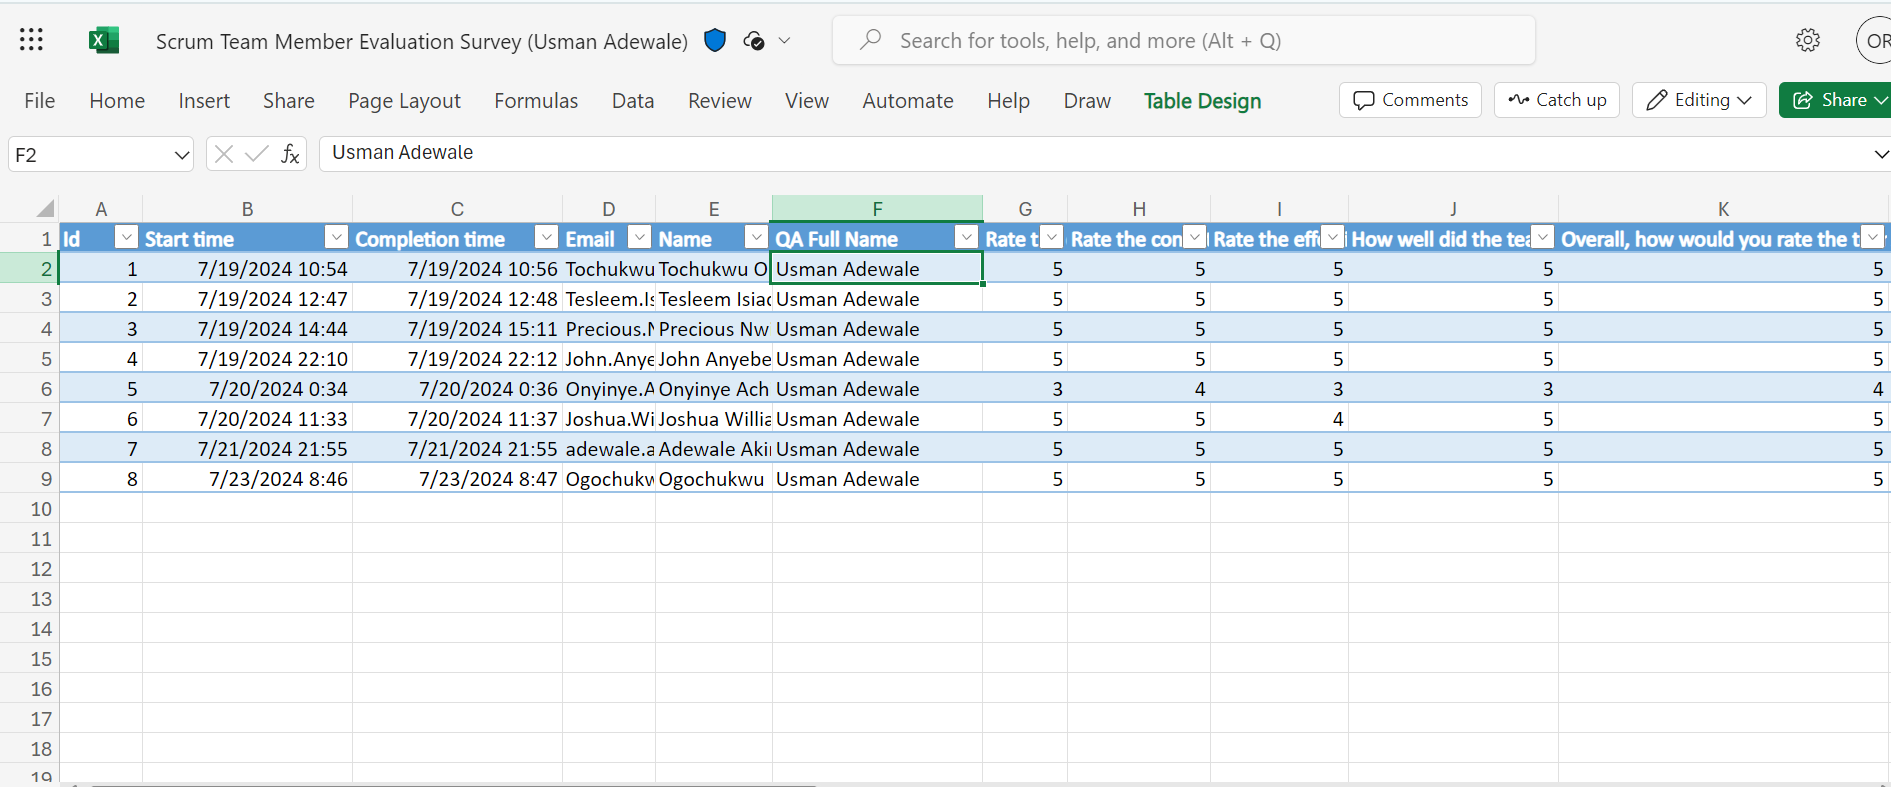
Task: Open settings via the gear icon
Action: pos(1807,40)
